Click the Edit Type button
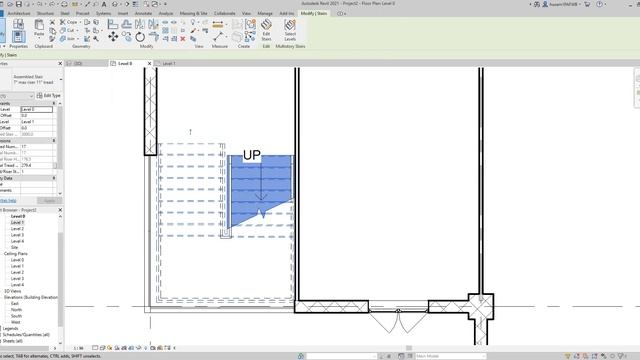Viewport: 640px width, 360px height. coord(49,96)
